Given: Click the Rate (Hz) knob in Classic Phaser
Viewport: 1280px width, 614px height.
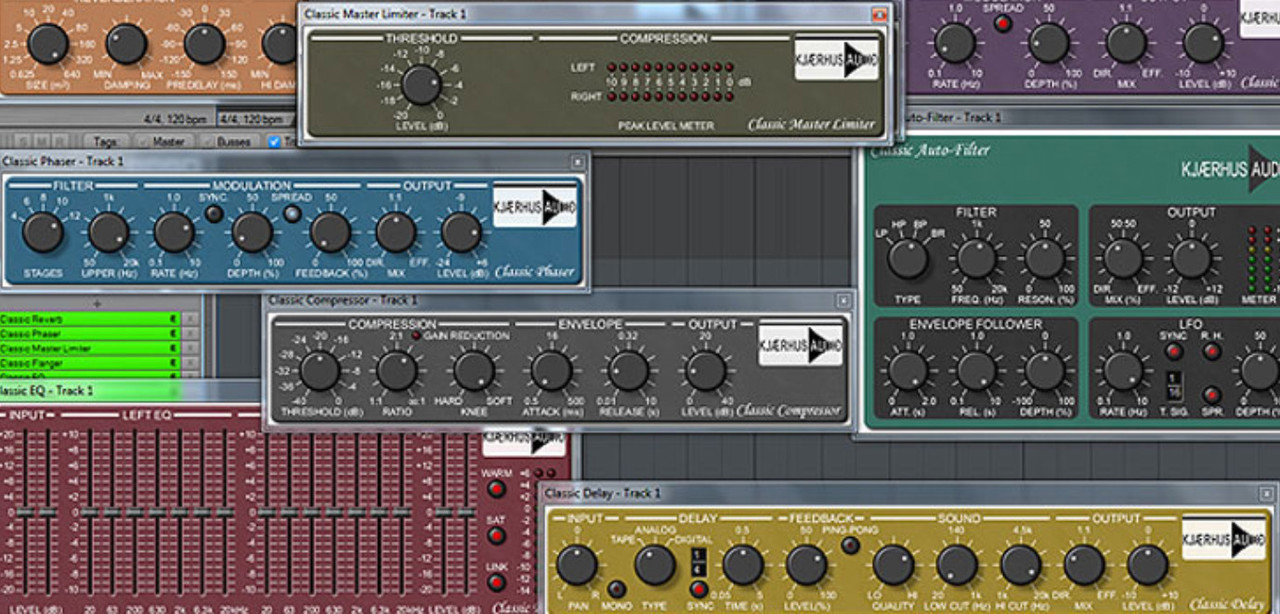Looking at the screenshot, I should 174,232.
